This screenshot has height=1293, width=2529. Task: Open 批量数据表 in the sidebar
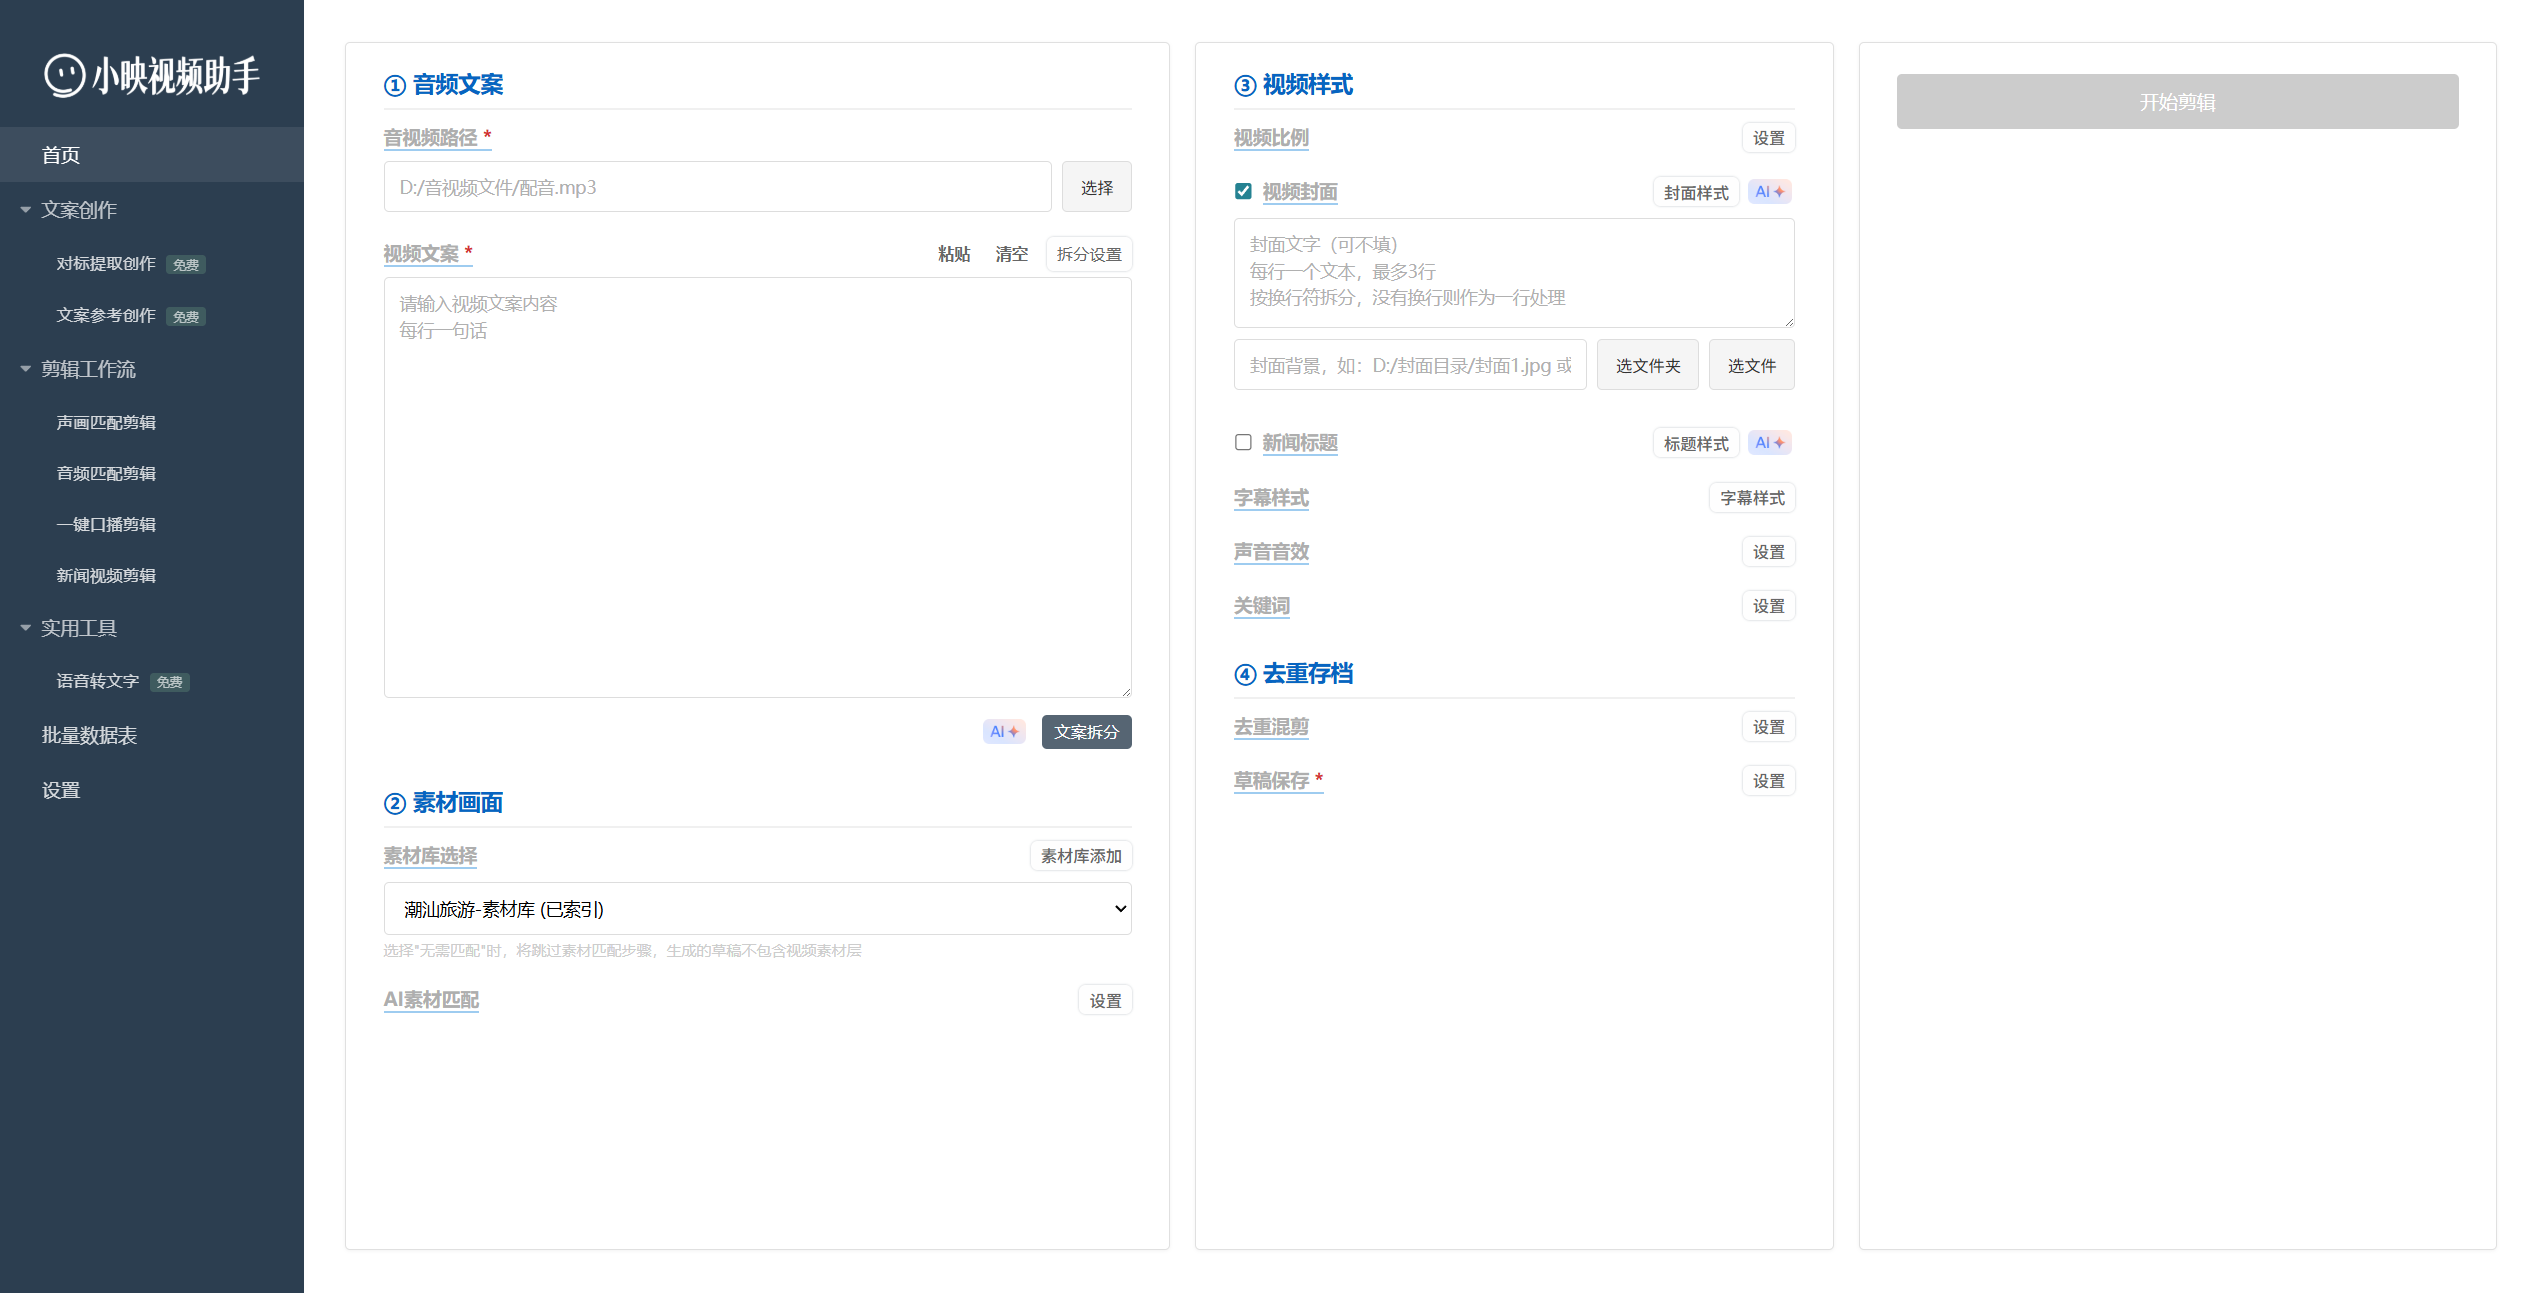(x=89, y=736)
